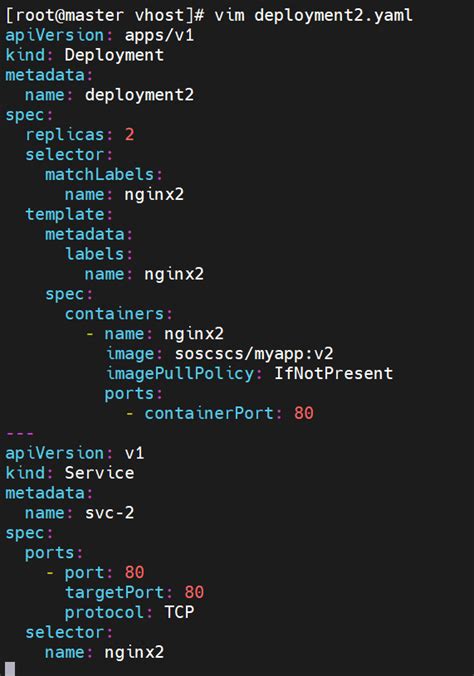The image size is (474, 676).
Task: Click the imagePullPolicy key
Action: (180, 373)
